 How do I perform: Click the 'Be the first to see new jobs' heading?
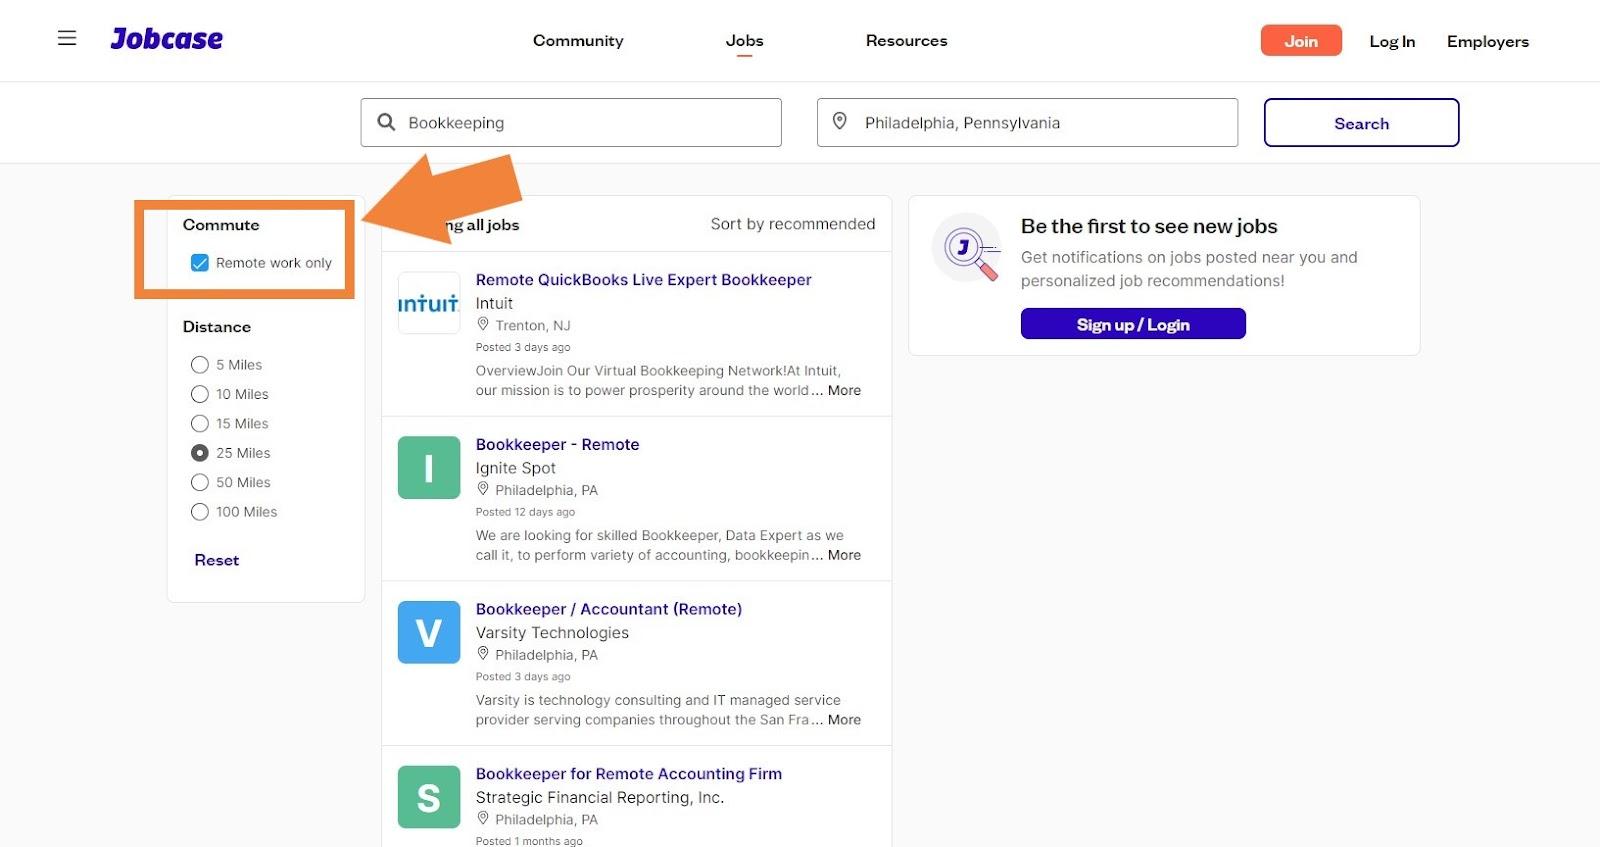pyautogui.click(x=1149, y=226)
